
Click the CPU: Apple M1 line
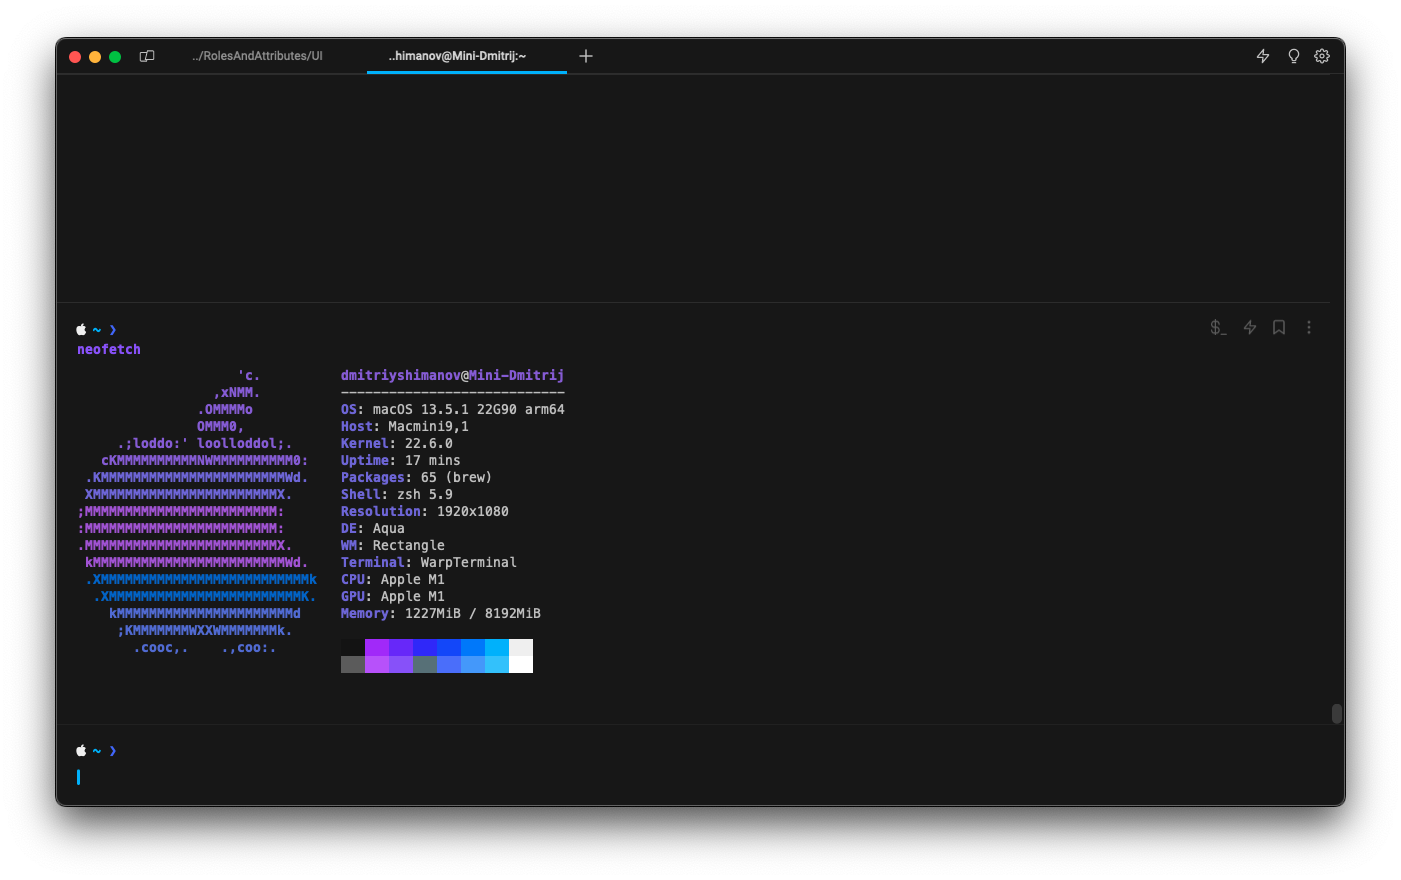pos(393,579)
